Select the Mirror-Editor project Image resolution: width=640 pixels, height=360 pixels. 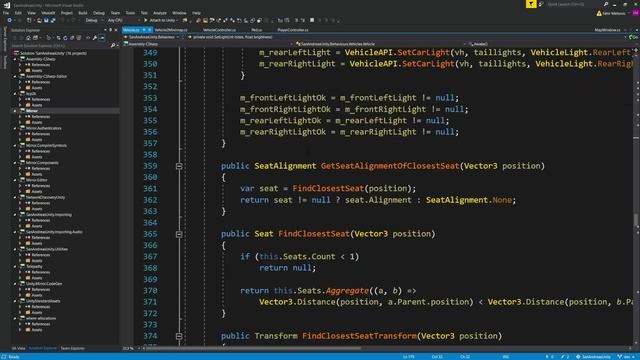coord(37,180)
